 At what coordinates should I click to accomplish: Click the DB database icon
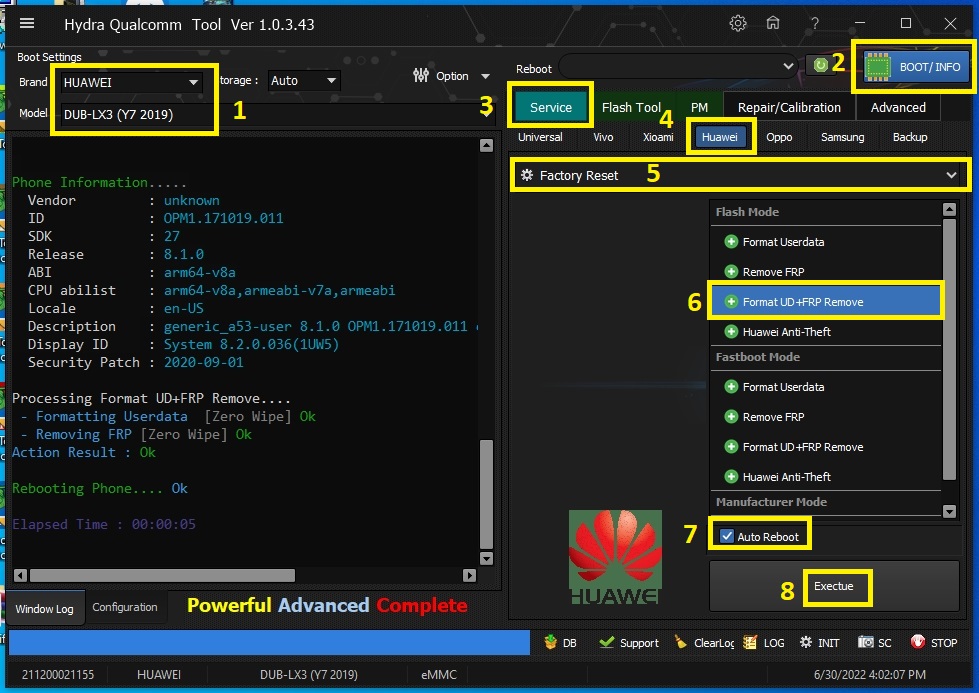pyautogui.click(x=550, y=642)
